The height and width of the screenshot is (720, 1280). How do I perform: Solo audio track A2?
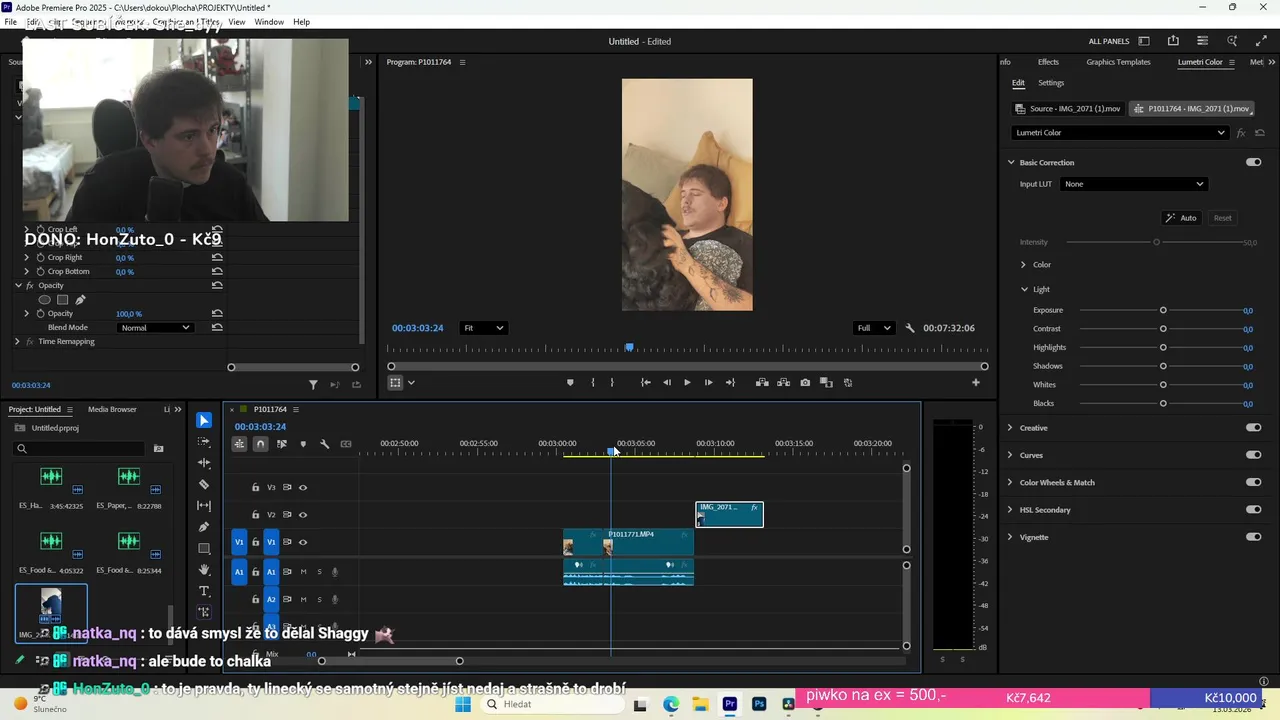pos(319,599)
